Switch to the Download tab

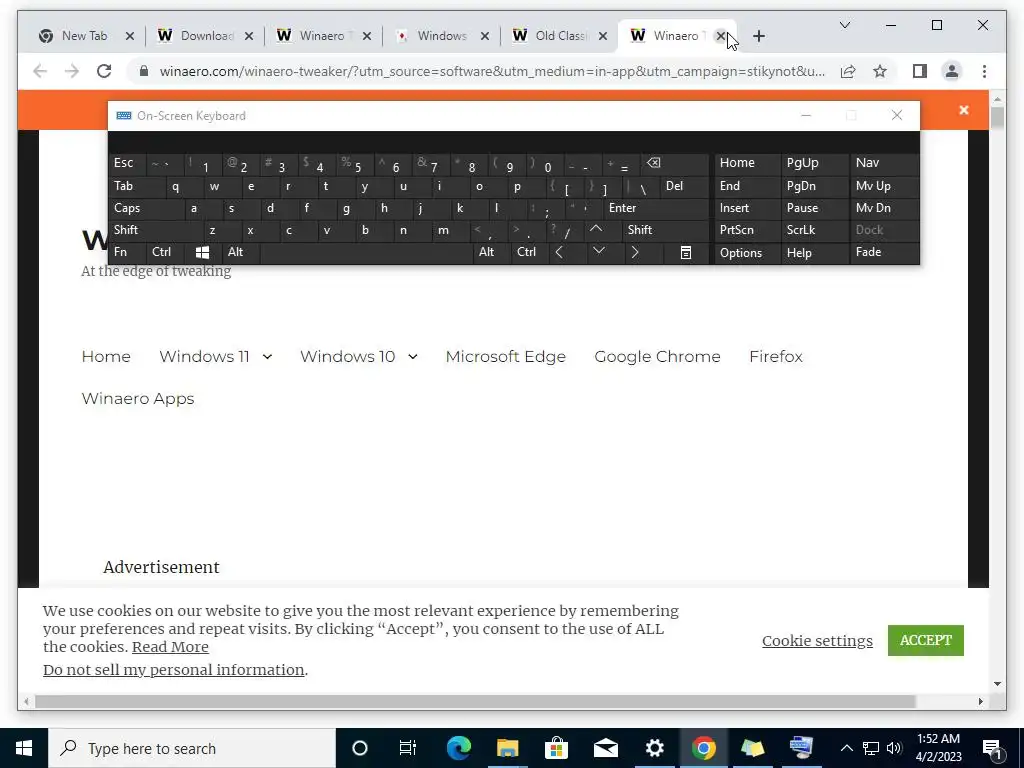click(x=204, y=36)
